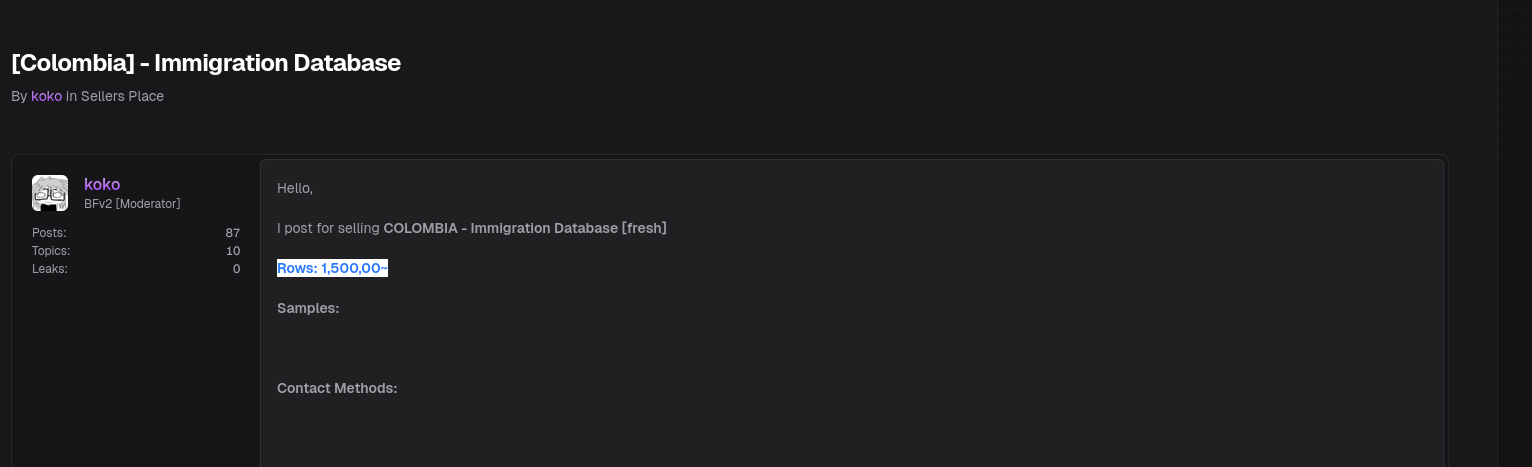Click the Samples: heading in the post

[x=308, y=308]
